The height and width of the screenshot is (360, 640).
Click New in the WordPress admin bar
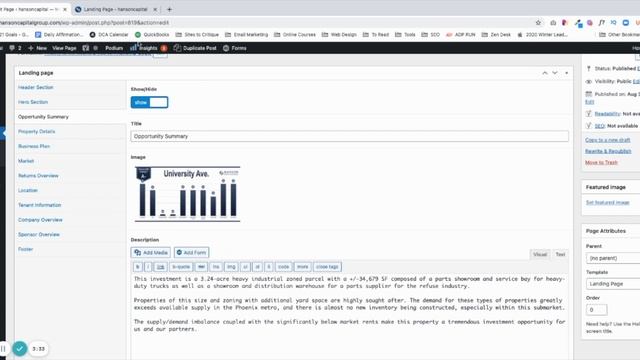(37, 48)
